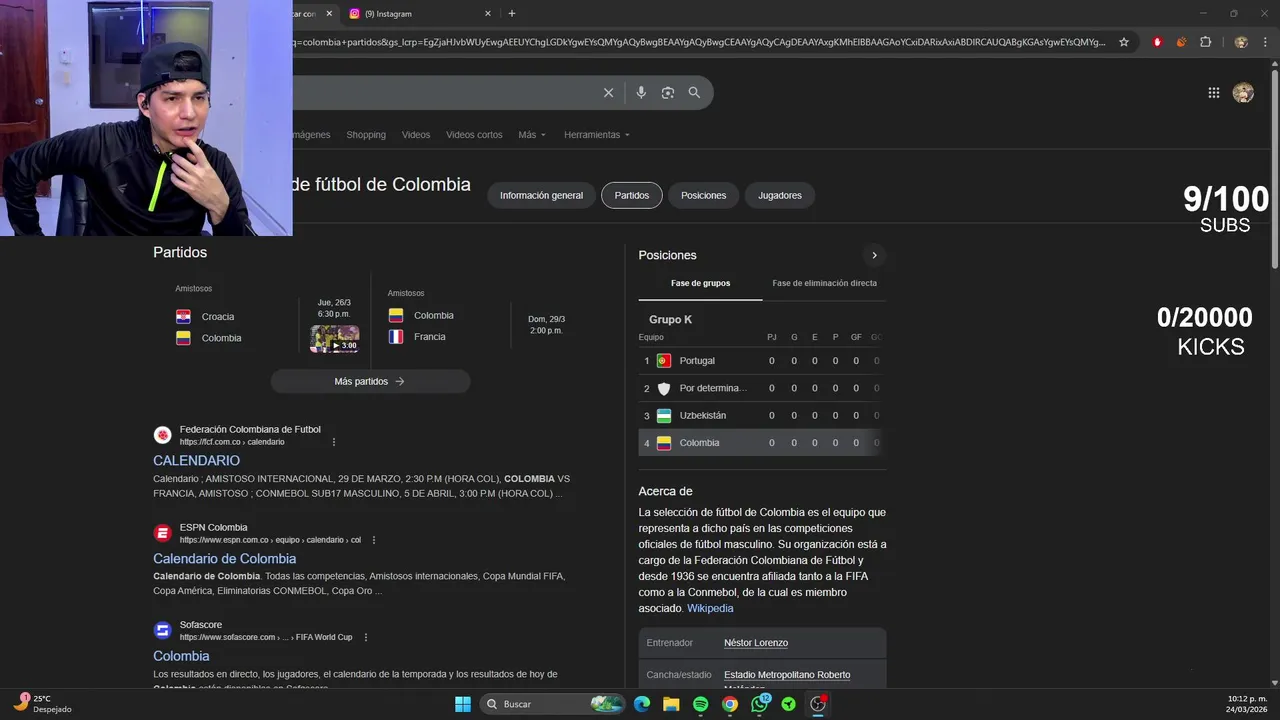Open the Google apps grid
The width and height of the screenshot is (1280, 720).
tap(1213, 93)
